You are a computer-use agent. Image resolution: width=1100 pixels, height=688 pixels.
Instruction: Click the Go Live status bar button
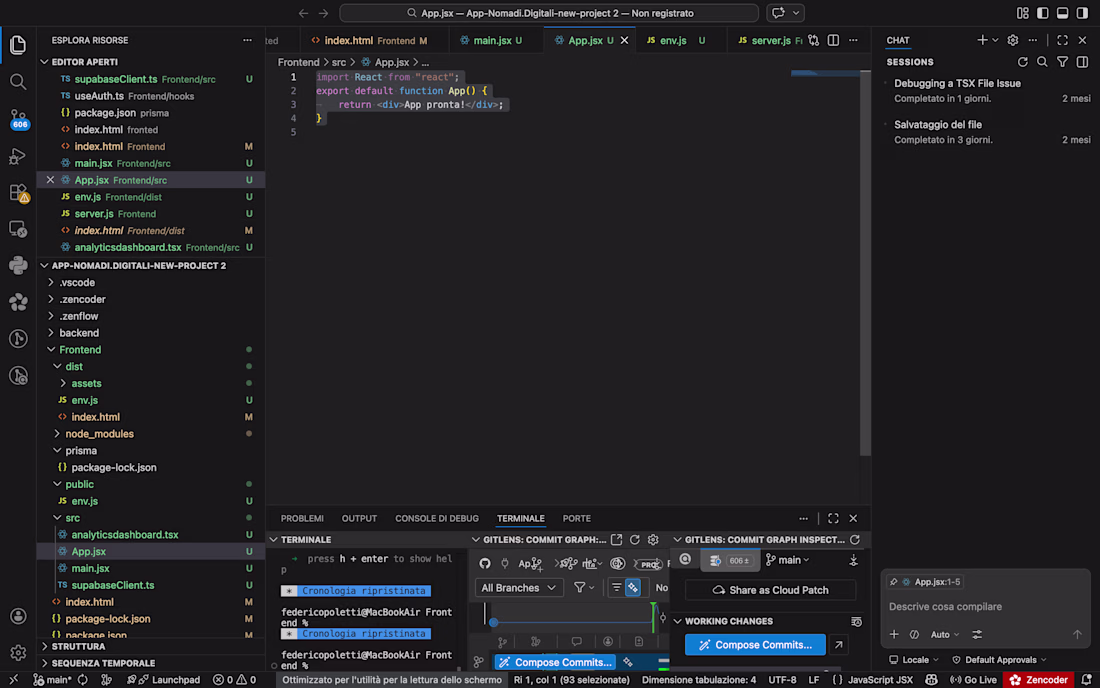(x=972, y=680)
